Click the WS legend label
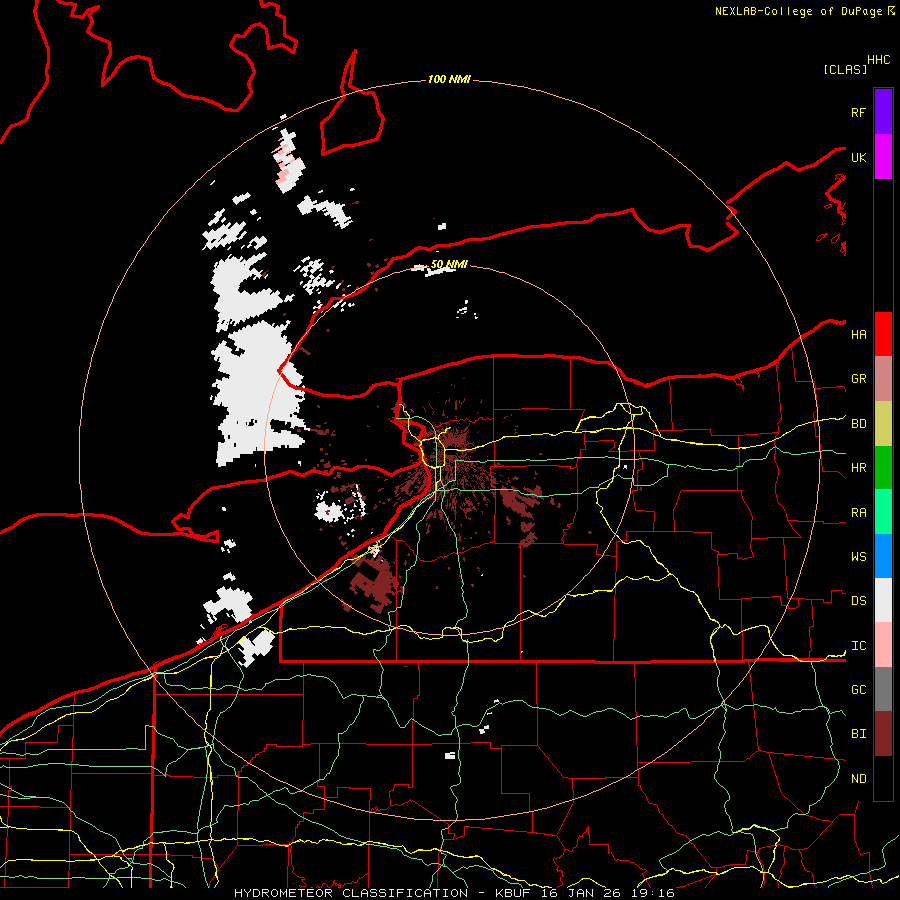Viewport: 900px width, 900px height. coord(858,557)
